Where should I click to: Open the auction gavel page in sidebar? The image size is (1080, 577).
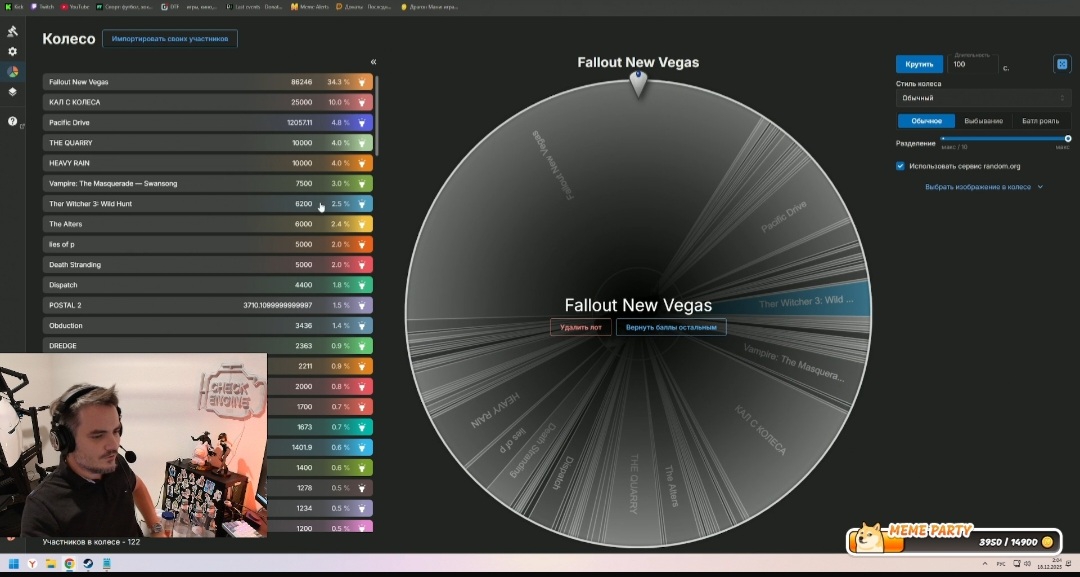12,32
